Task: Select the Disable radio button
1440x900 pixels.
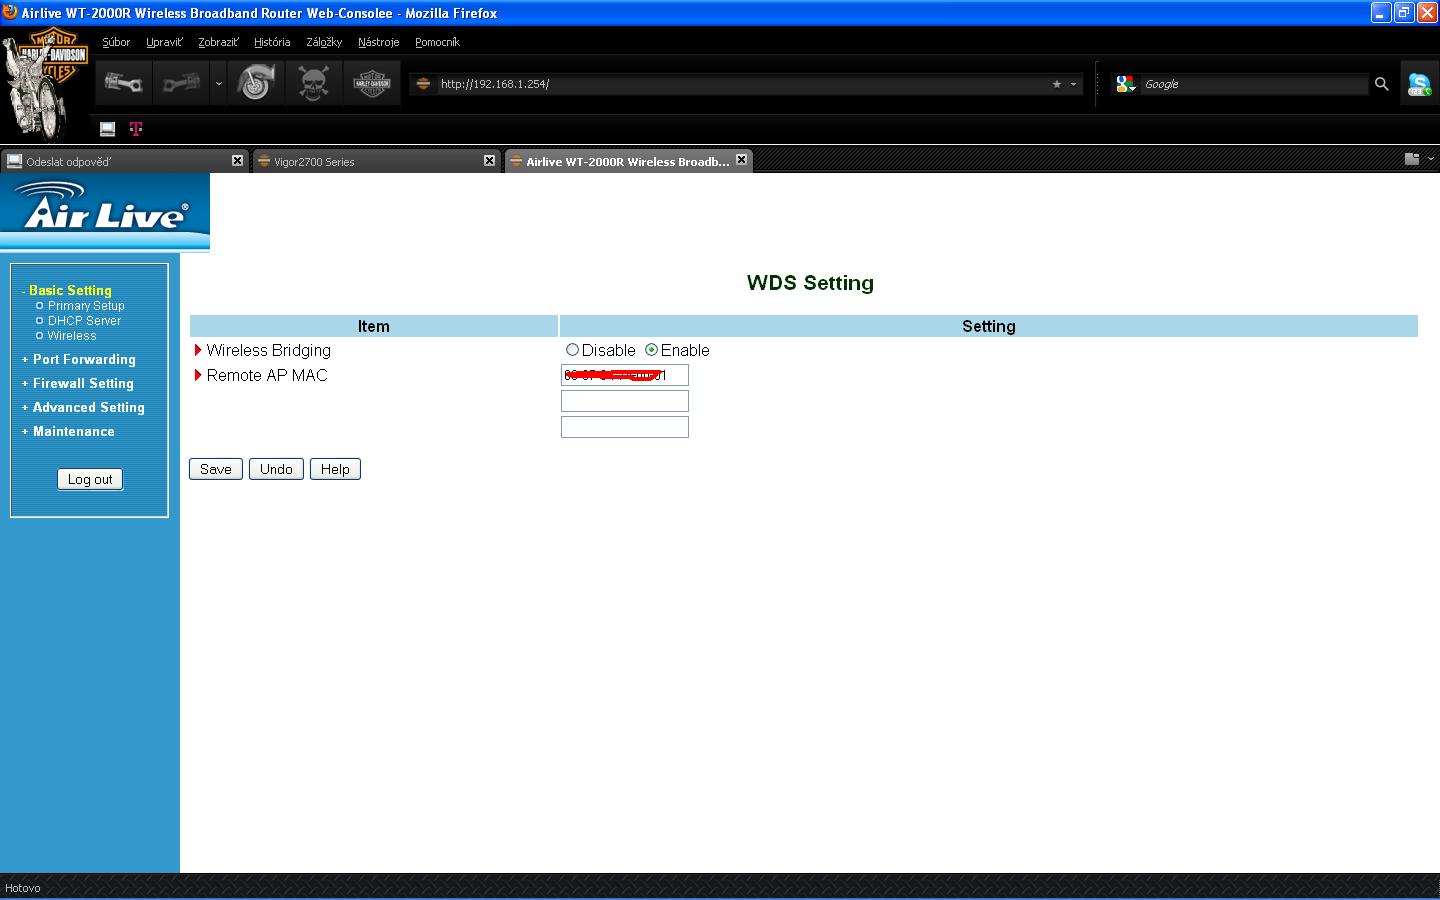Action: (x=572, y=350)
